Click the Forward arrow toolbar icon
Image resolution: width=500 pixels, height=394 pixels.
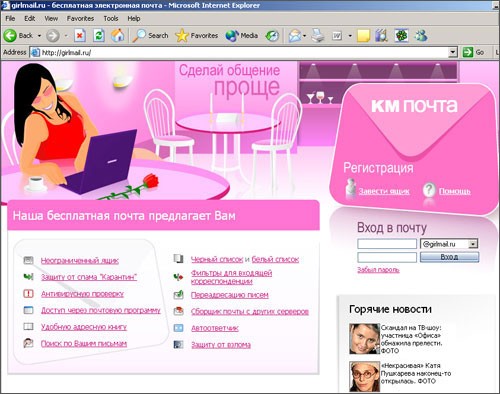(x=53, y=36)
